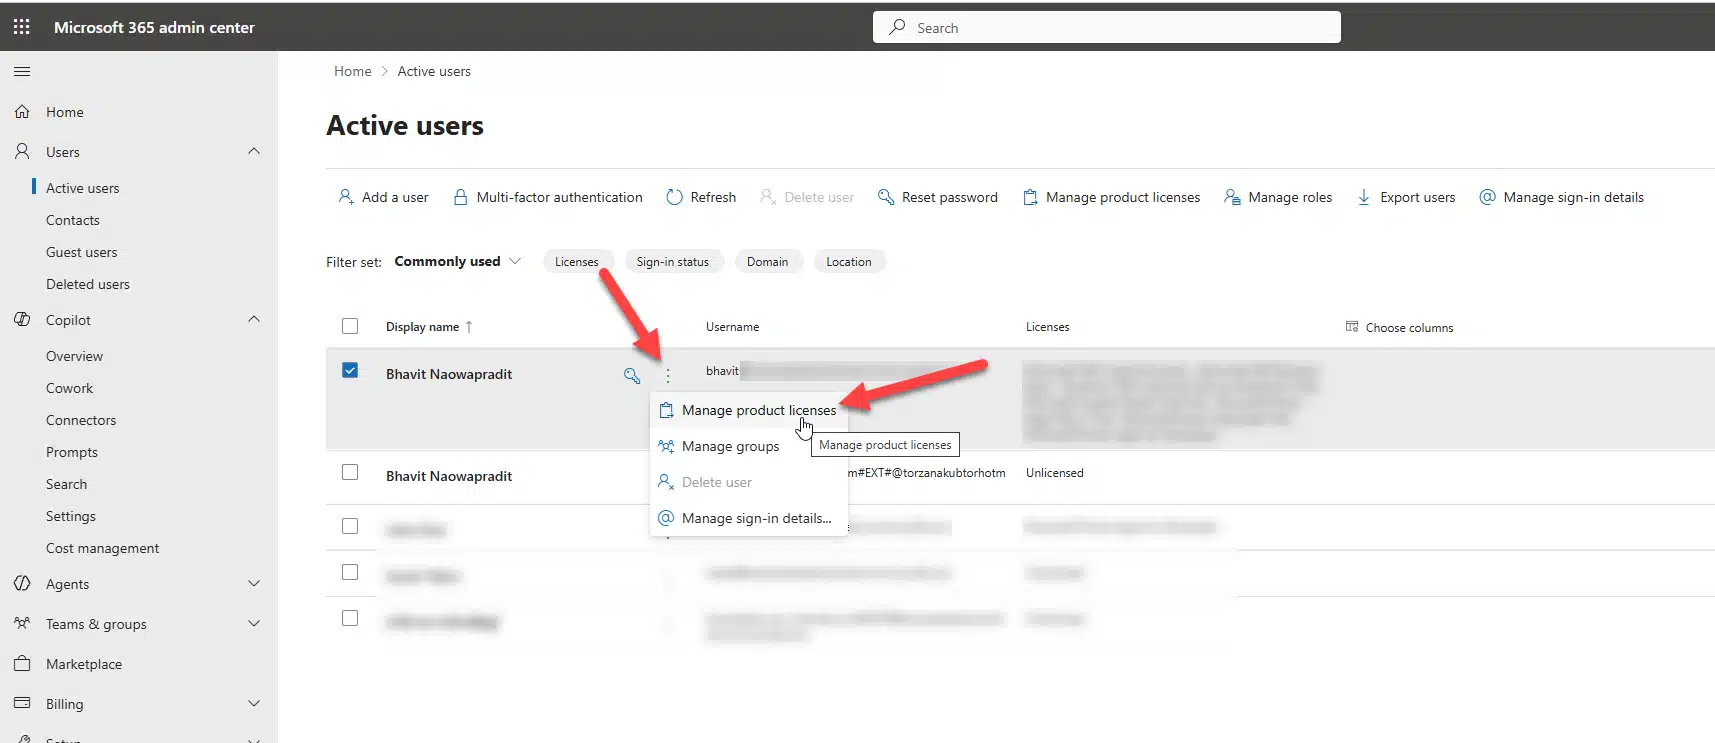
Task: Select Manage sign-in details in context menu
Action: pos(749,518)
